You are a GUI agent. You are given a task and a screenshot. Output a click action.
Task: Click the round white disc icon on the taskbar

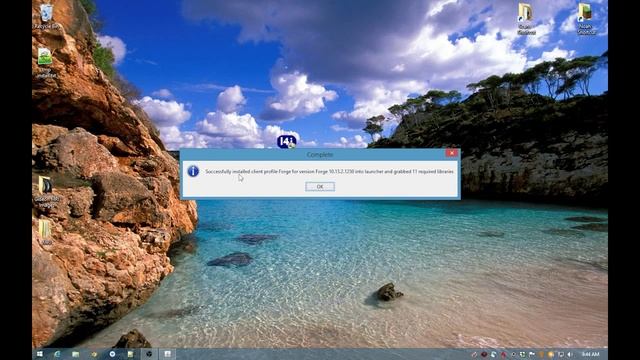point(112,354)
